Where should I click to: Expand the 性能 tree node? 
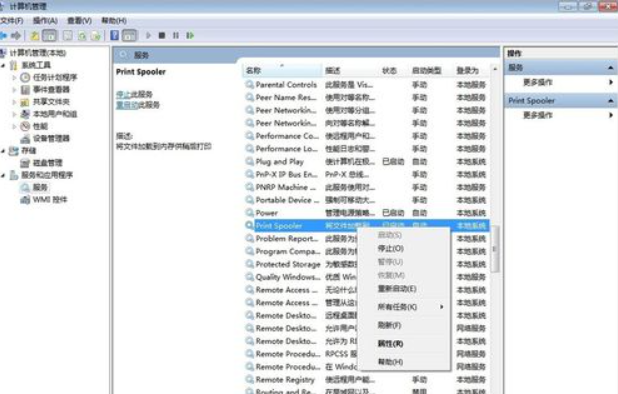[15, 126]
